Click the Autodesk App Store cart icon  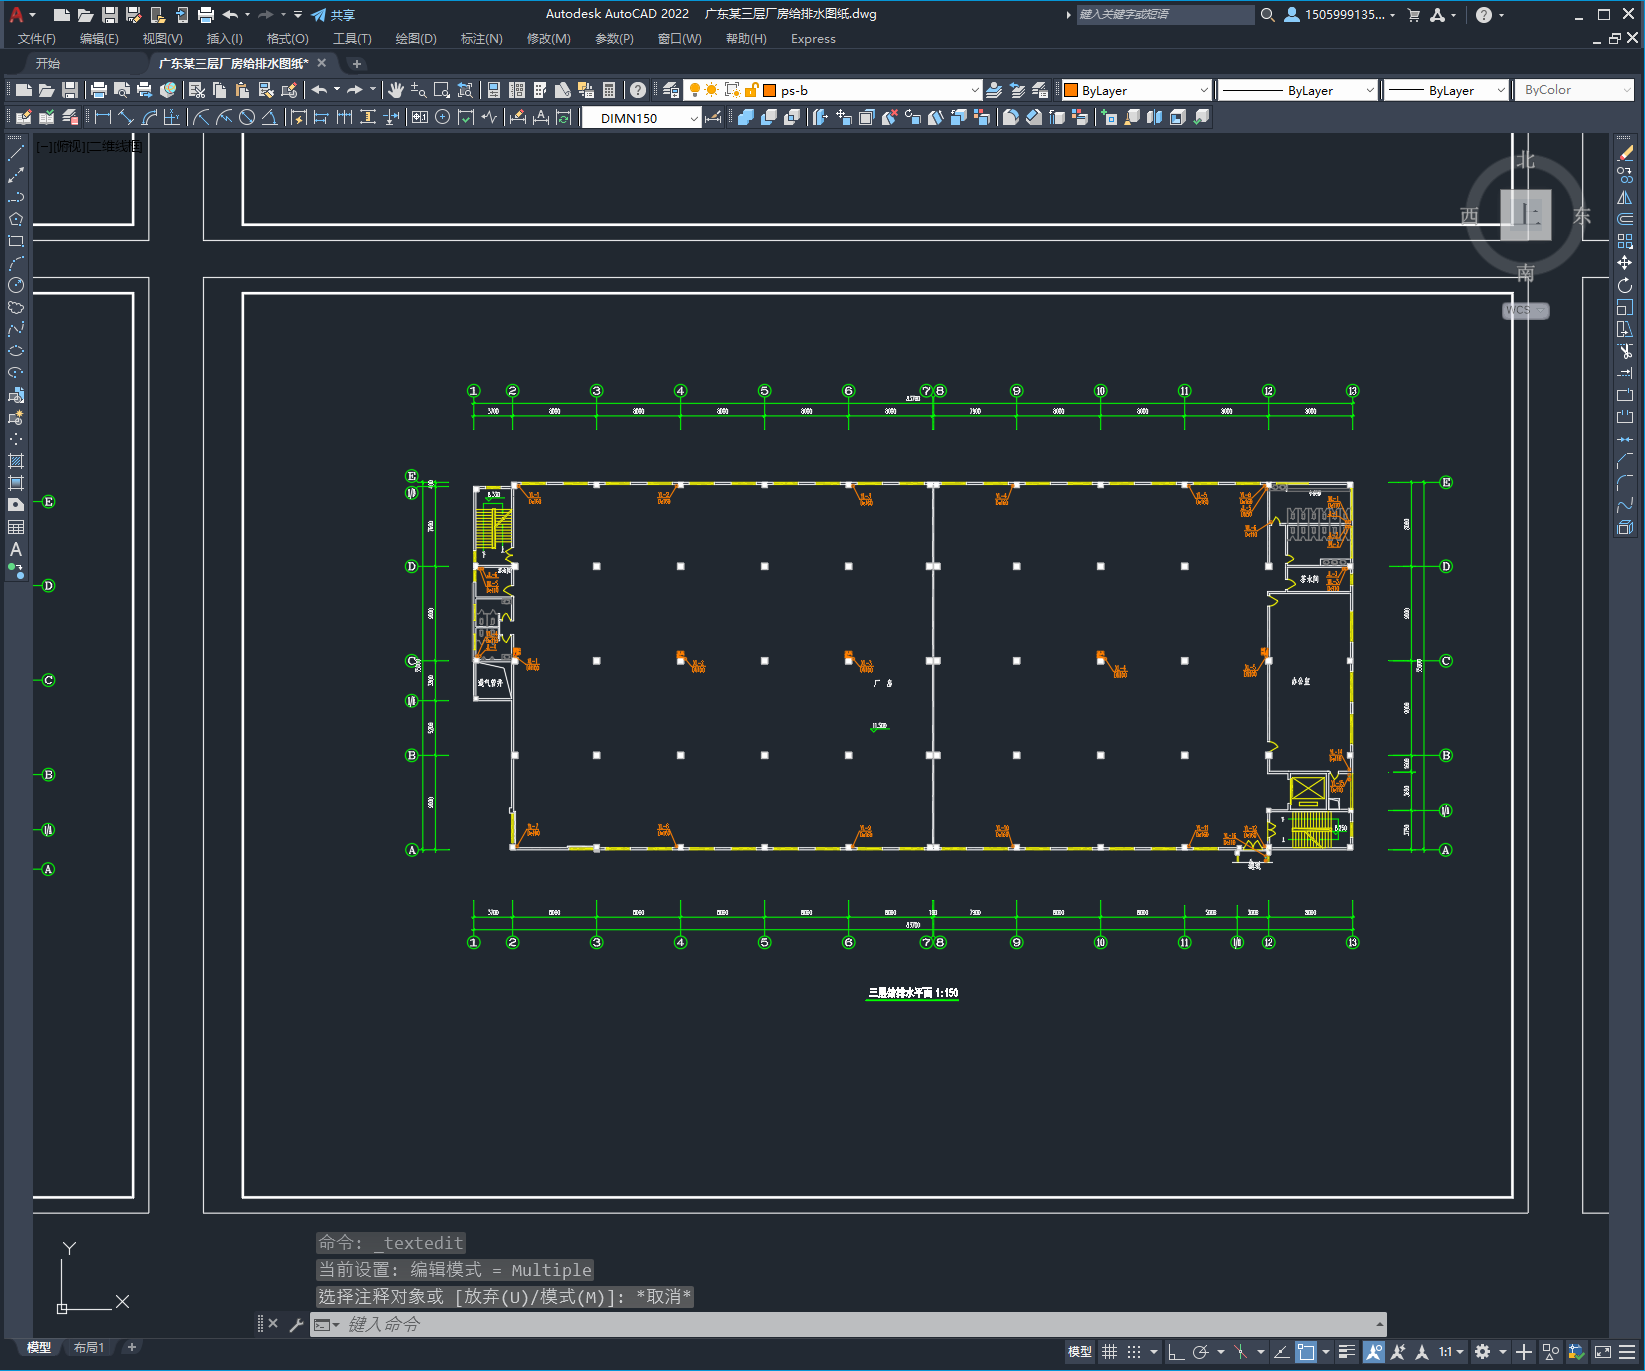pos(1413,14)
